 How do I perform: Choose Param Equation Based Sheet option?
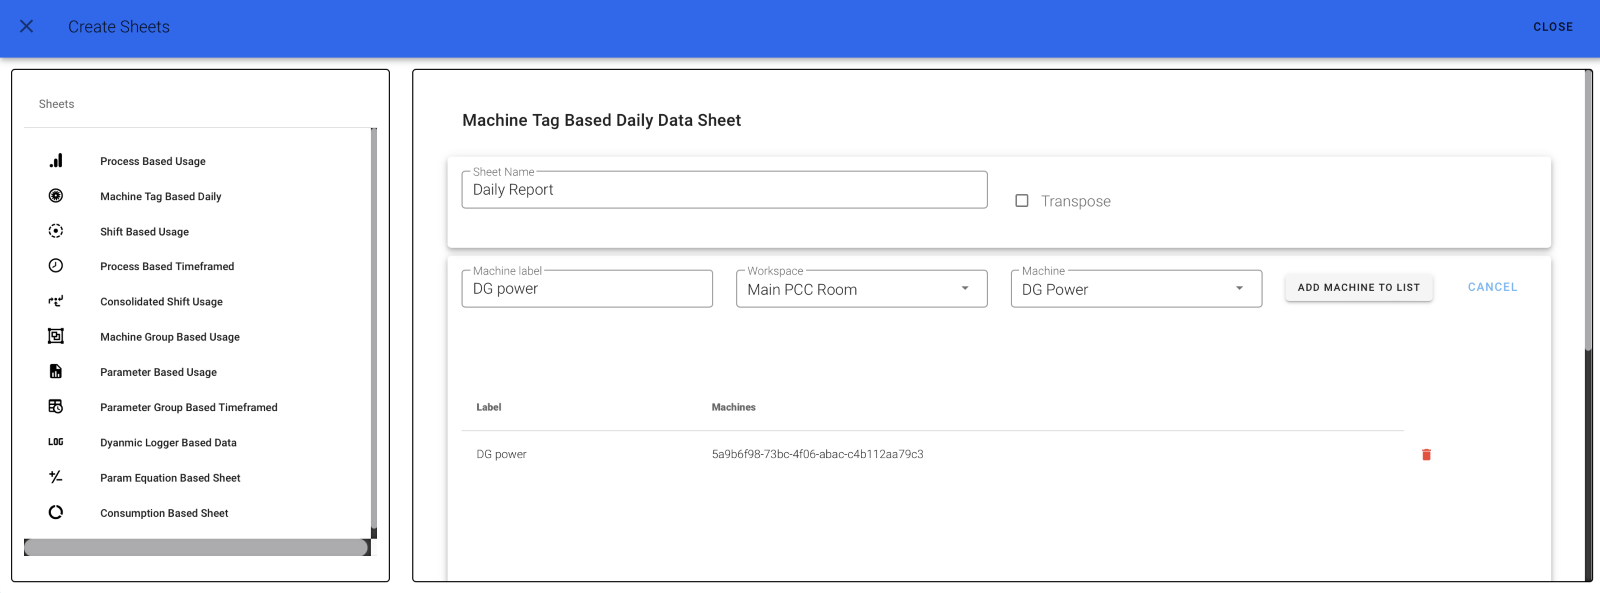170,477
